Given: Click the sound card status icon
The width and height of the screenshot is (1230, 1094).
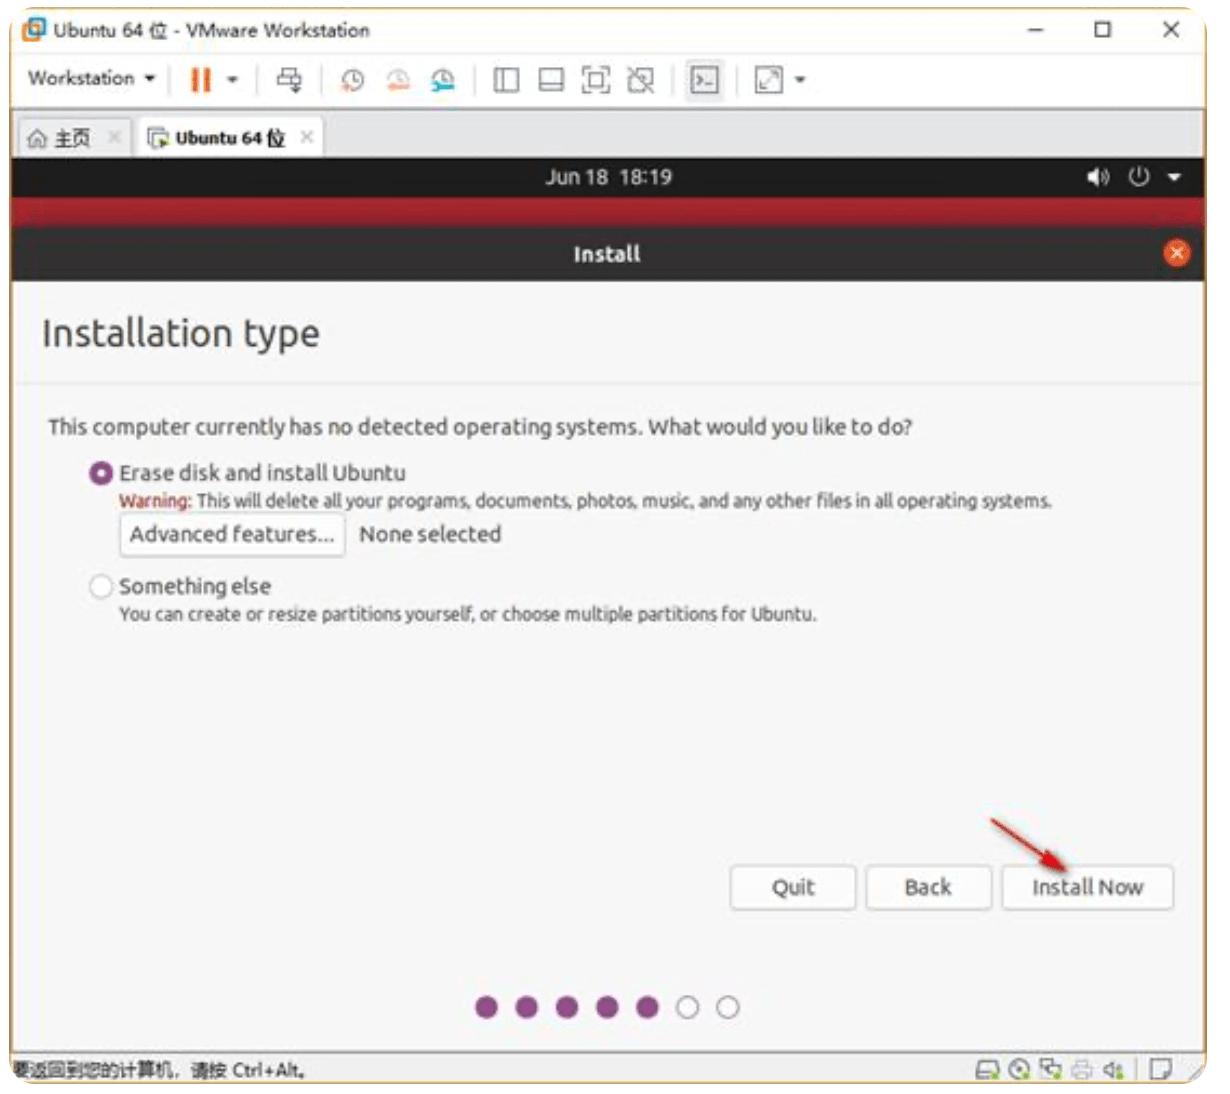Looking at the screenshot, I should 1113,1069.
